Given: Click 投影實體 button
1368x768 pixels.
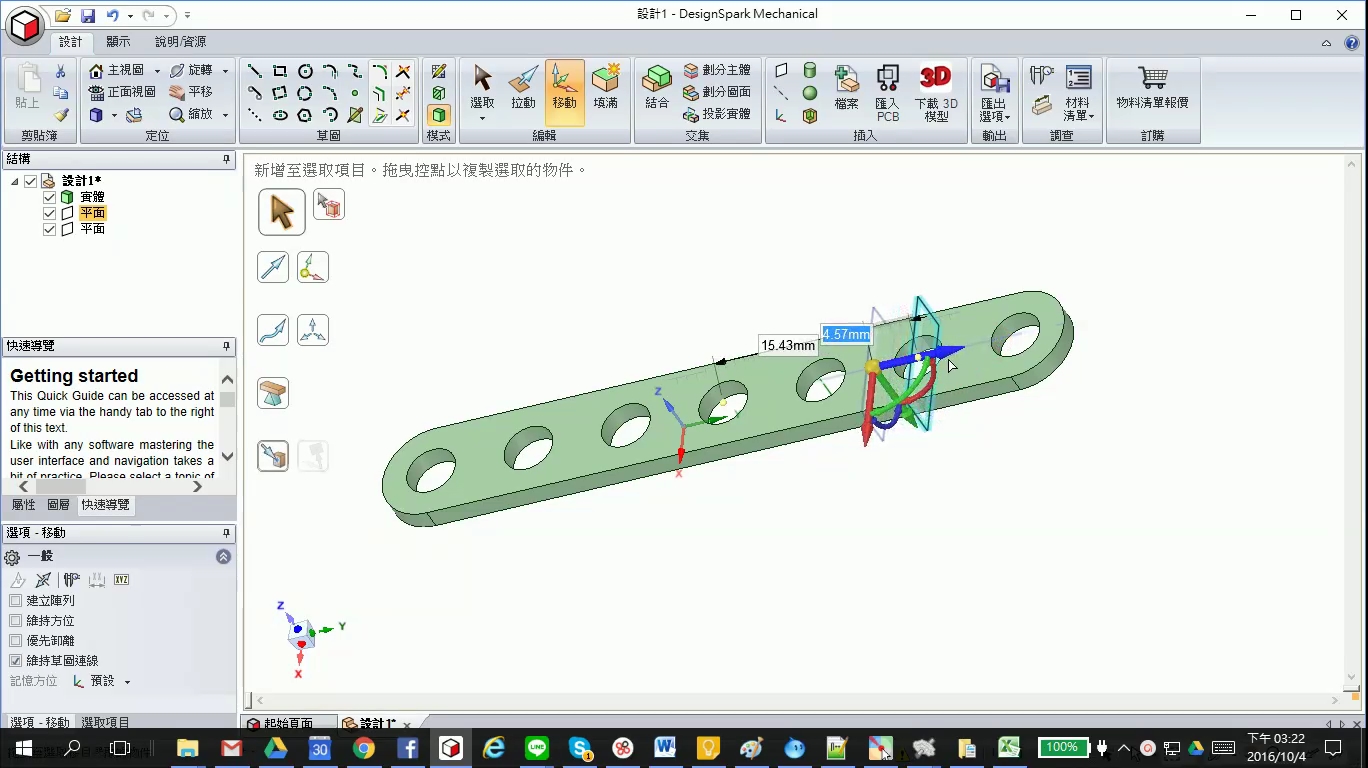Looking at the screenshot, I should [x=717, y=114].
